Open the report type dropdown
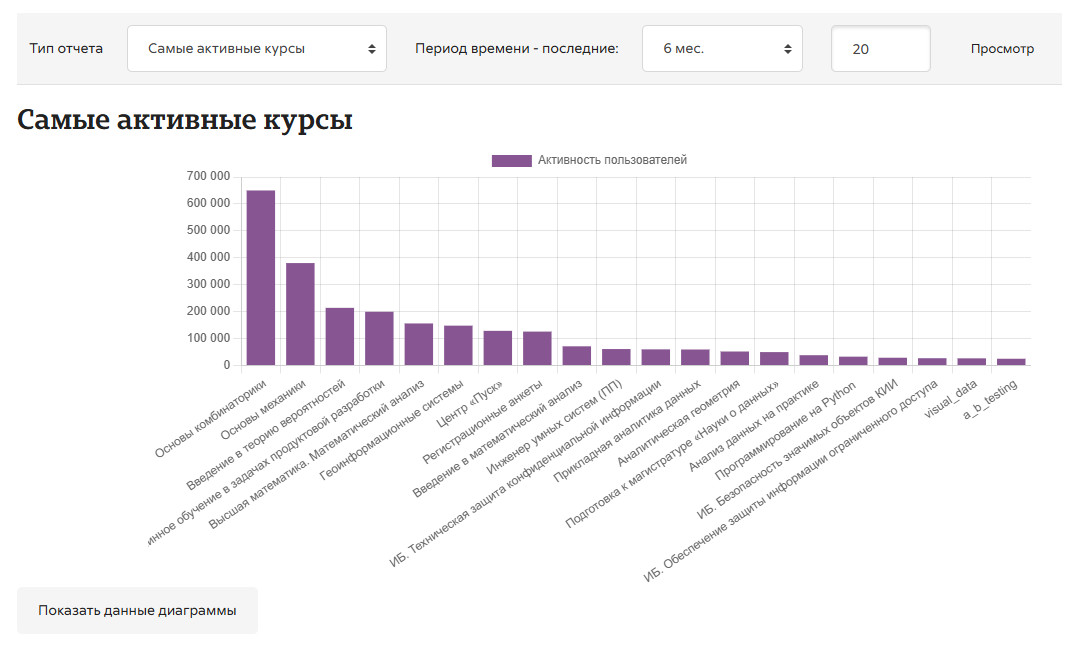Image resolution: width=1072 pixels, height=648 pixels. click(256, 49)
